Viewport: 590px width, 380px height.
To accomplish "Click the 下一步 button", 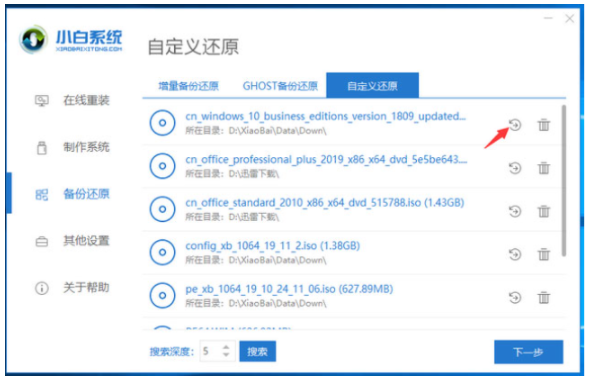I will coord(528,352).
